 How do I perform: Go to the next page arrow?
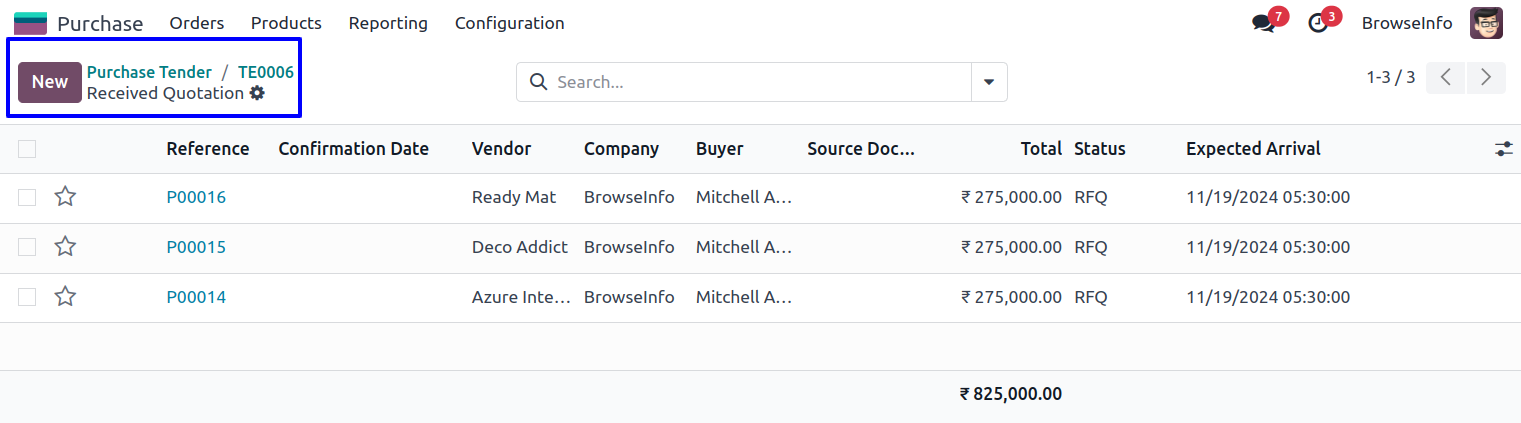[1486, 77]
